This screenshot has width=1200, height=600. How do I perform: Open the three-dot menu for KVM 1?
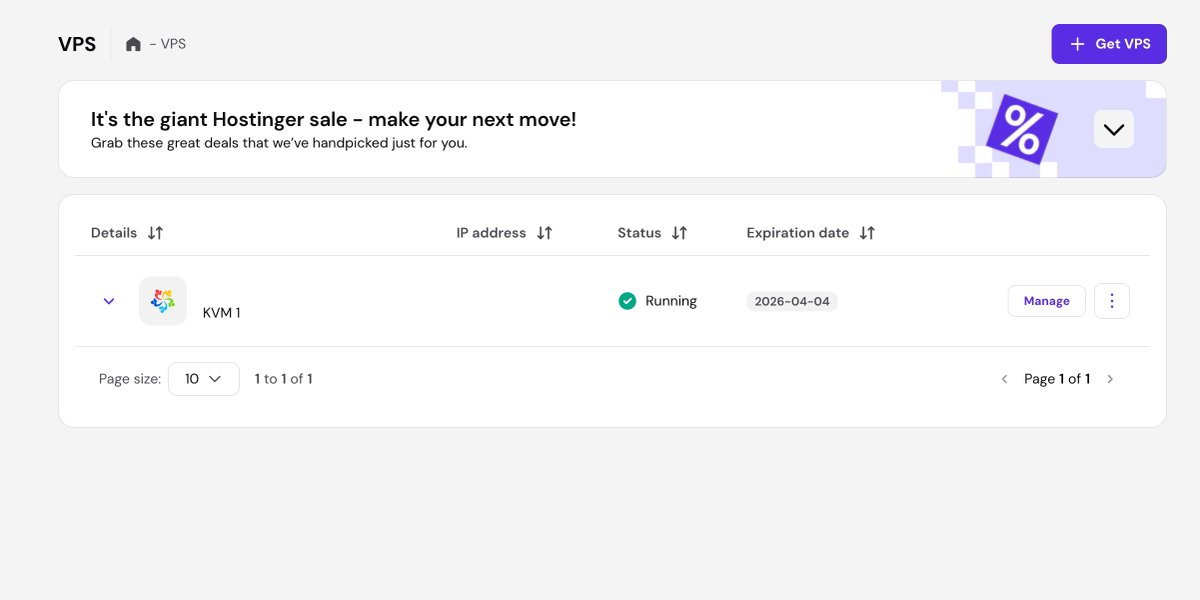pyautogui.click(x=1112, y=301)
